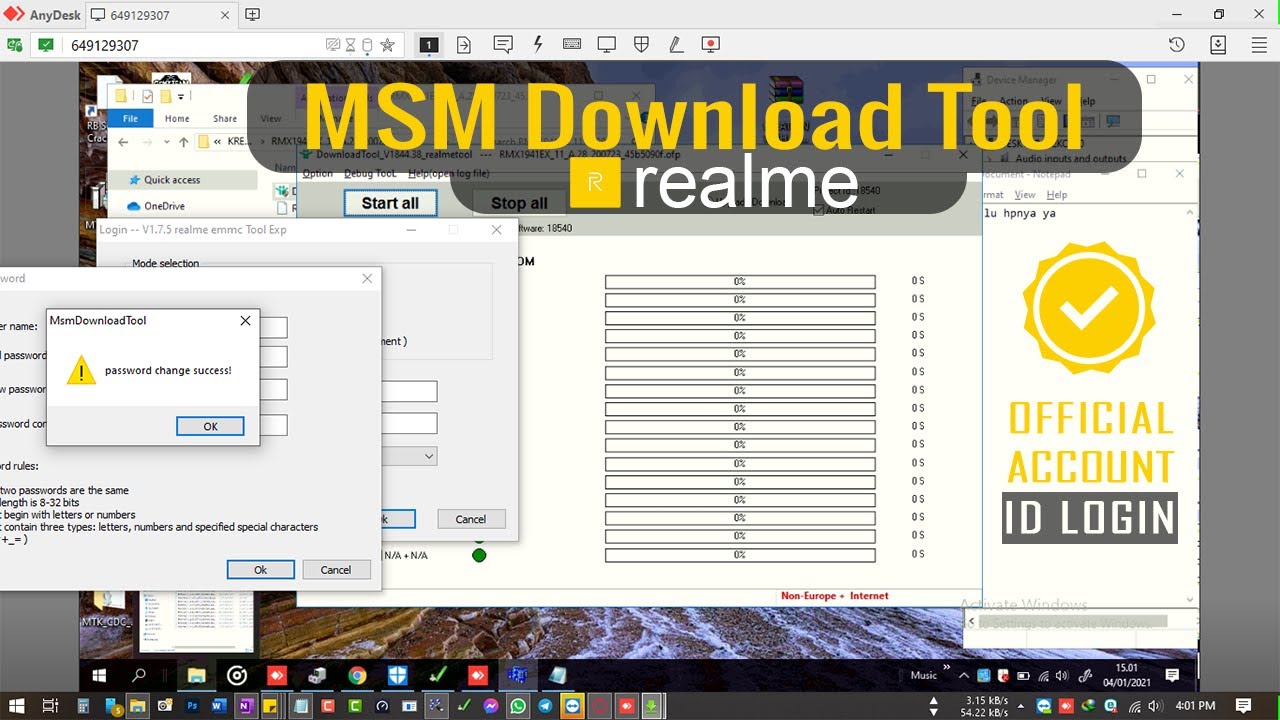Open AnyDesk session history icon

coord(1177,45)
